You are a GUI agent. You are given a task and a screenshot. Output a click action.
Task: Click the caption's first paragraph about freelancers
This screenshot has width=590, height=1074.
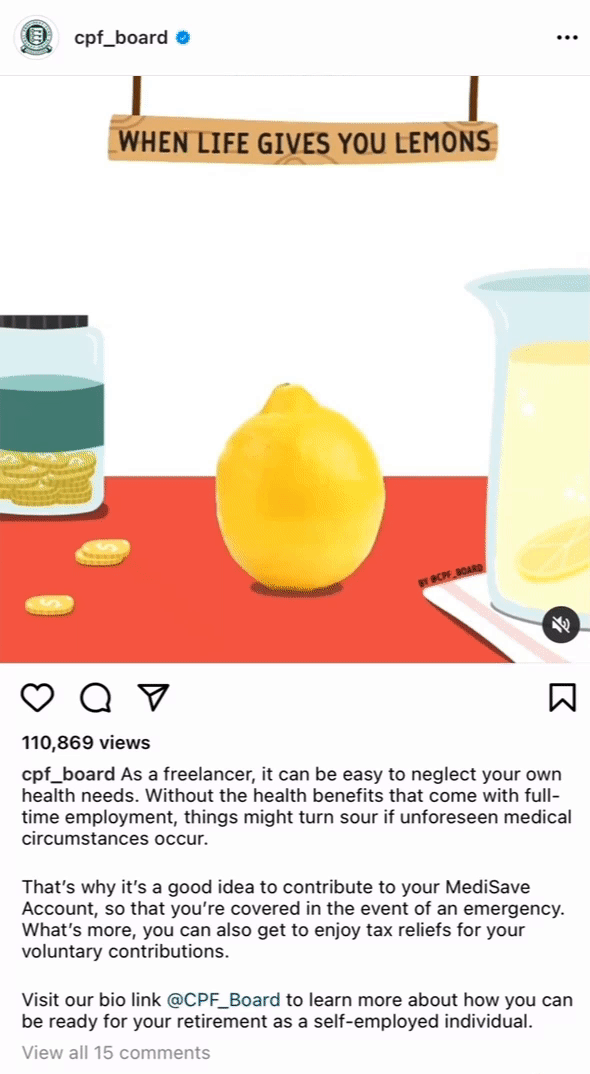point(295,806)
